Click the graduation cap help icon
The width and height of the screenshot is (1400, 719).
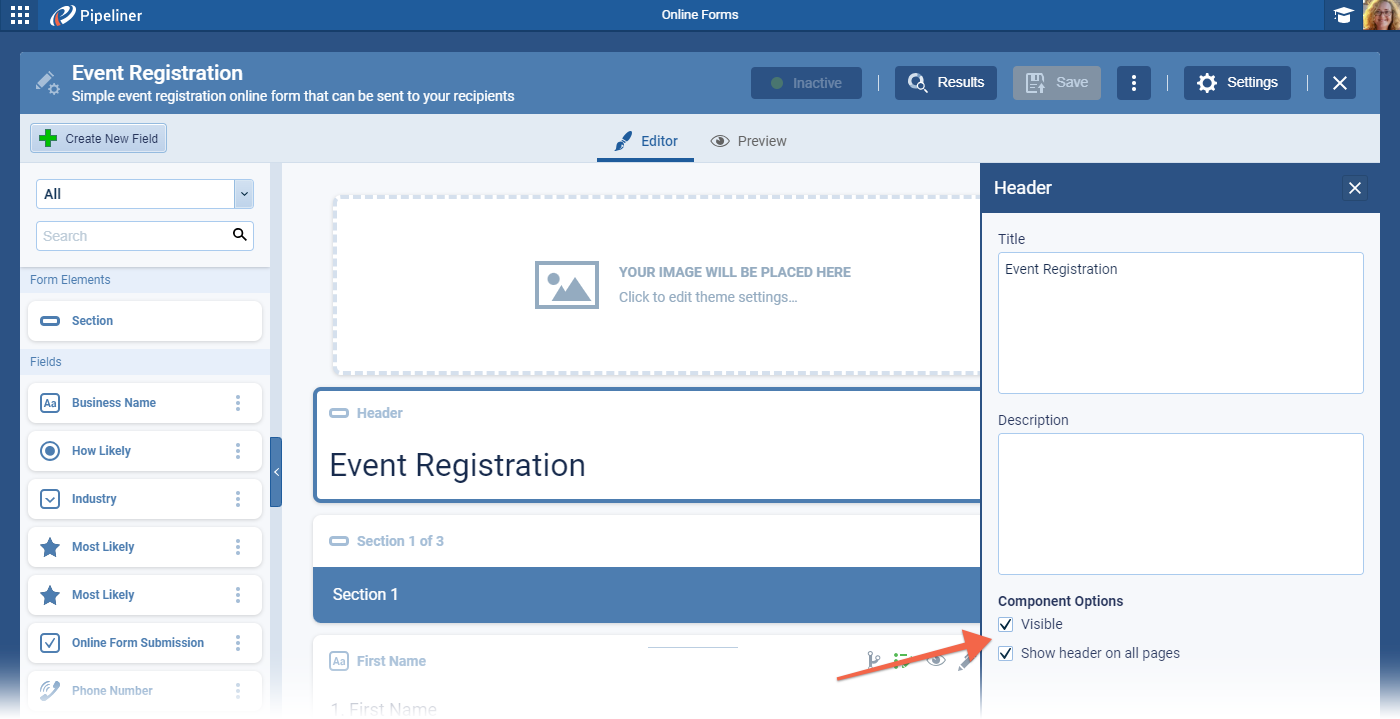[x=1343, y=15]
